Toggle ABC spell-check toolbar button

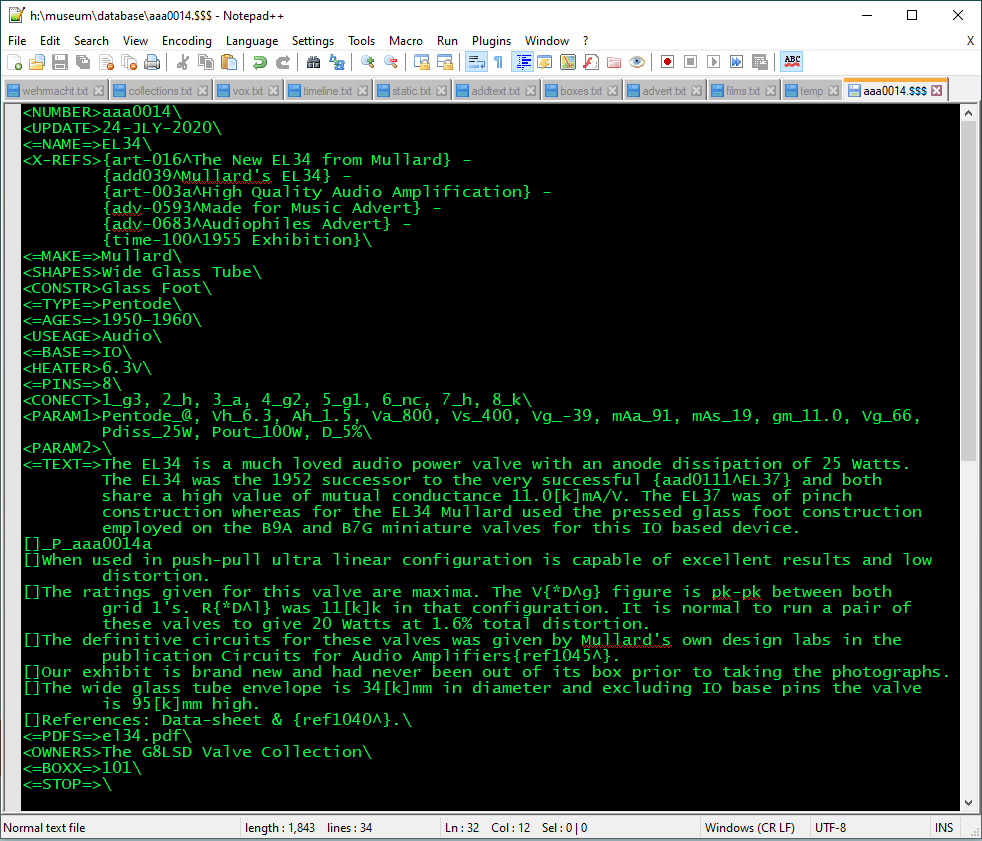click(792, 61)
